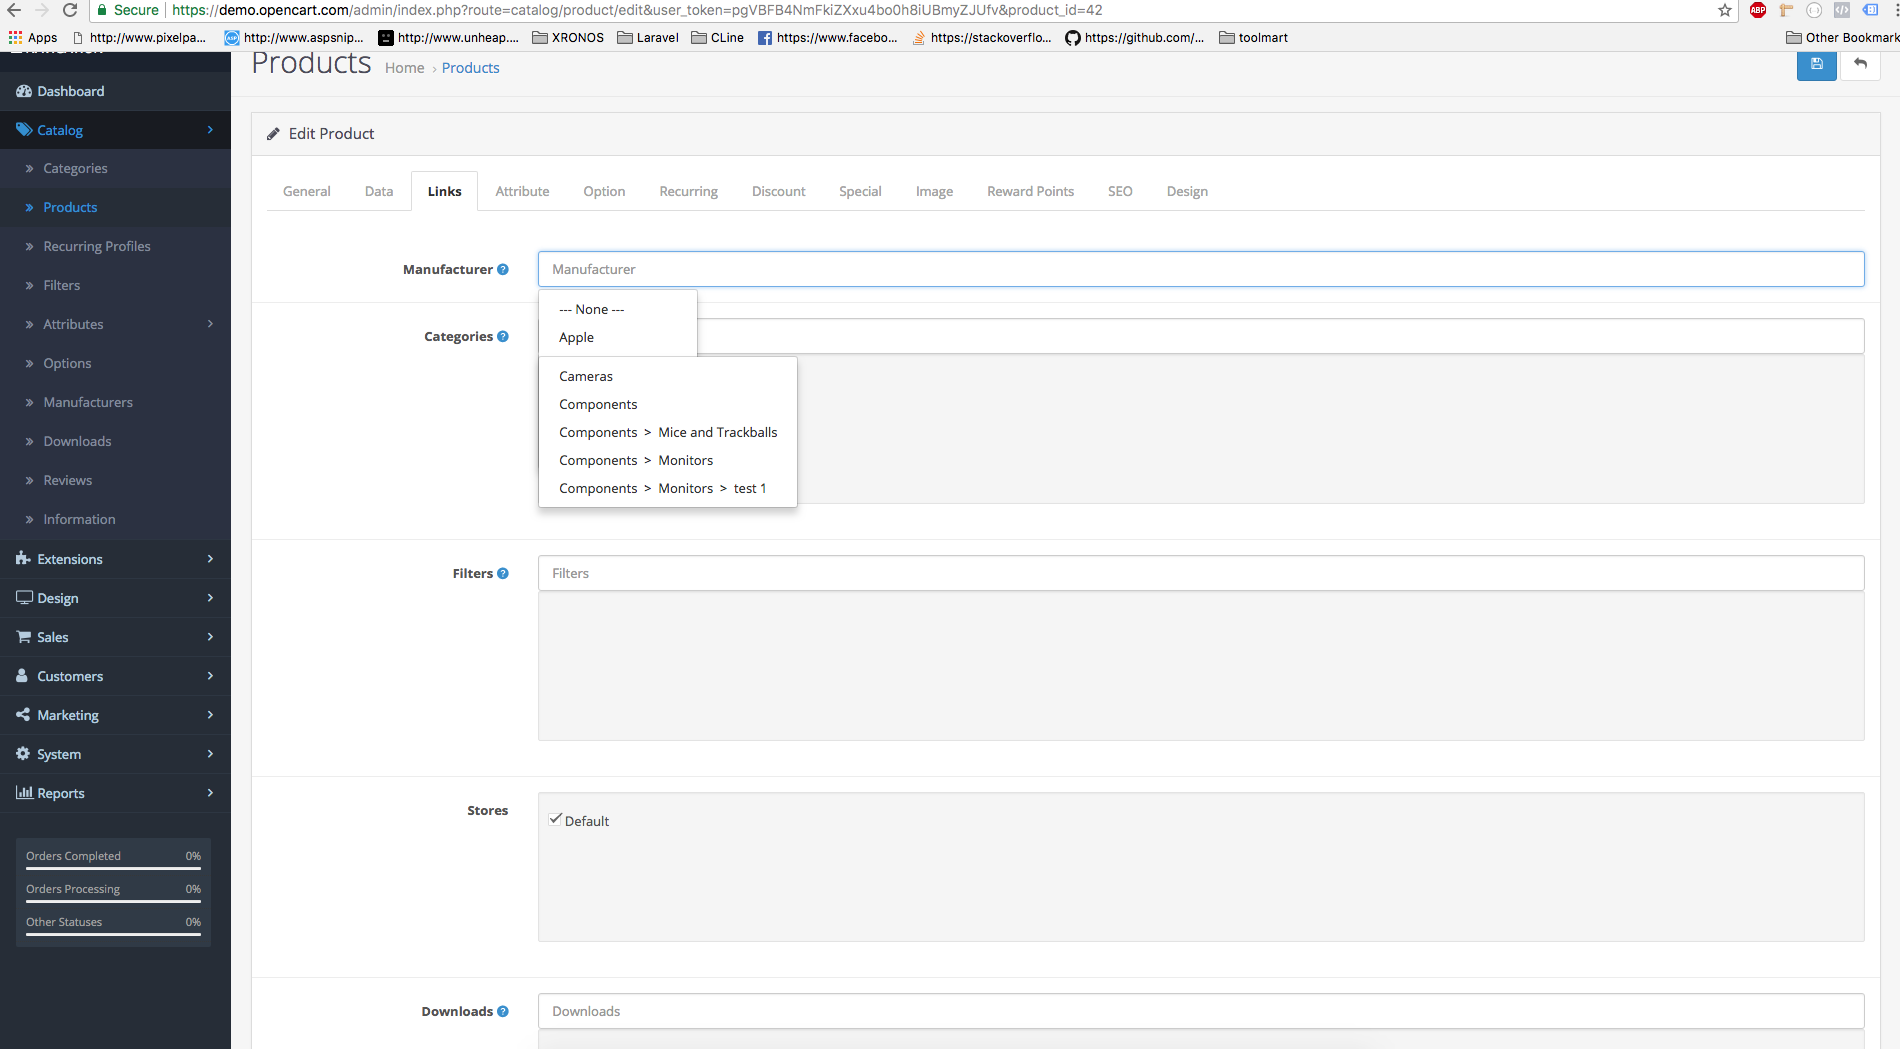
Task: Open Reviews in the sidebar
Action: (68, 480)
